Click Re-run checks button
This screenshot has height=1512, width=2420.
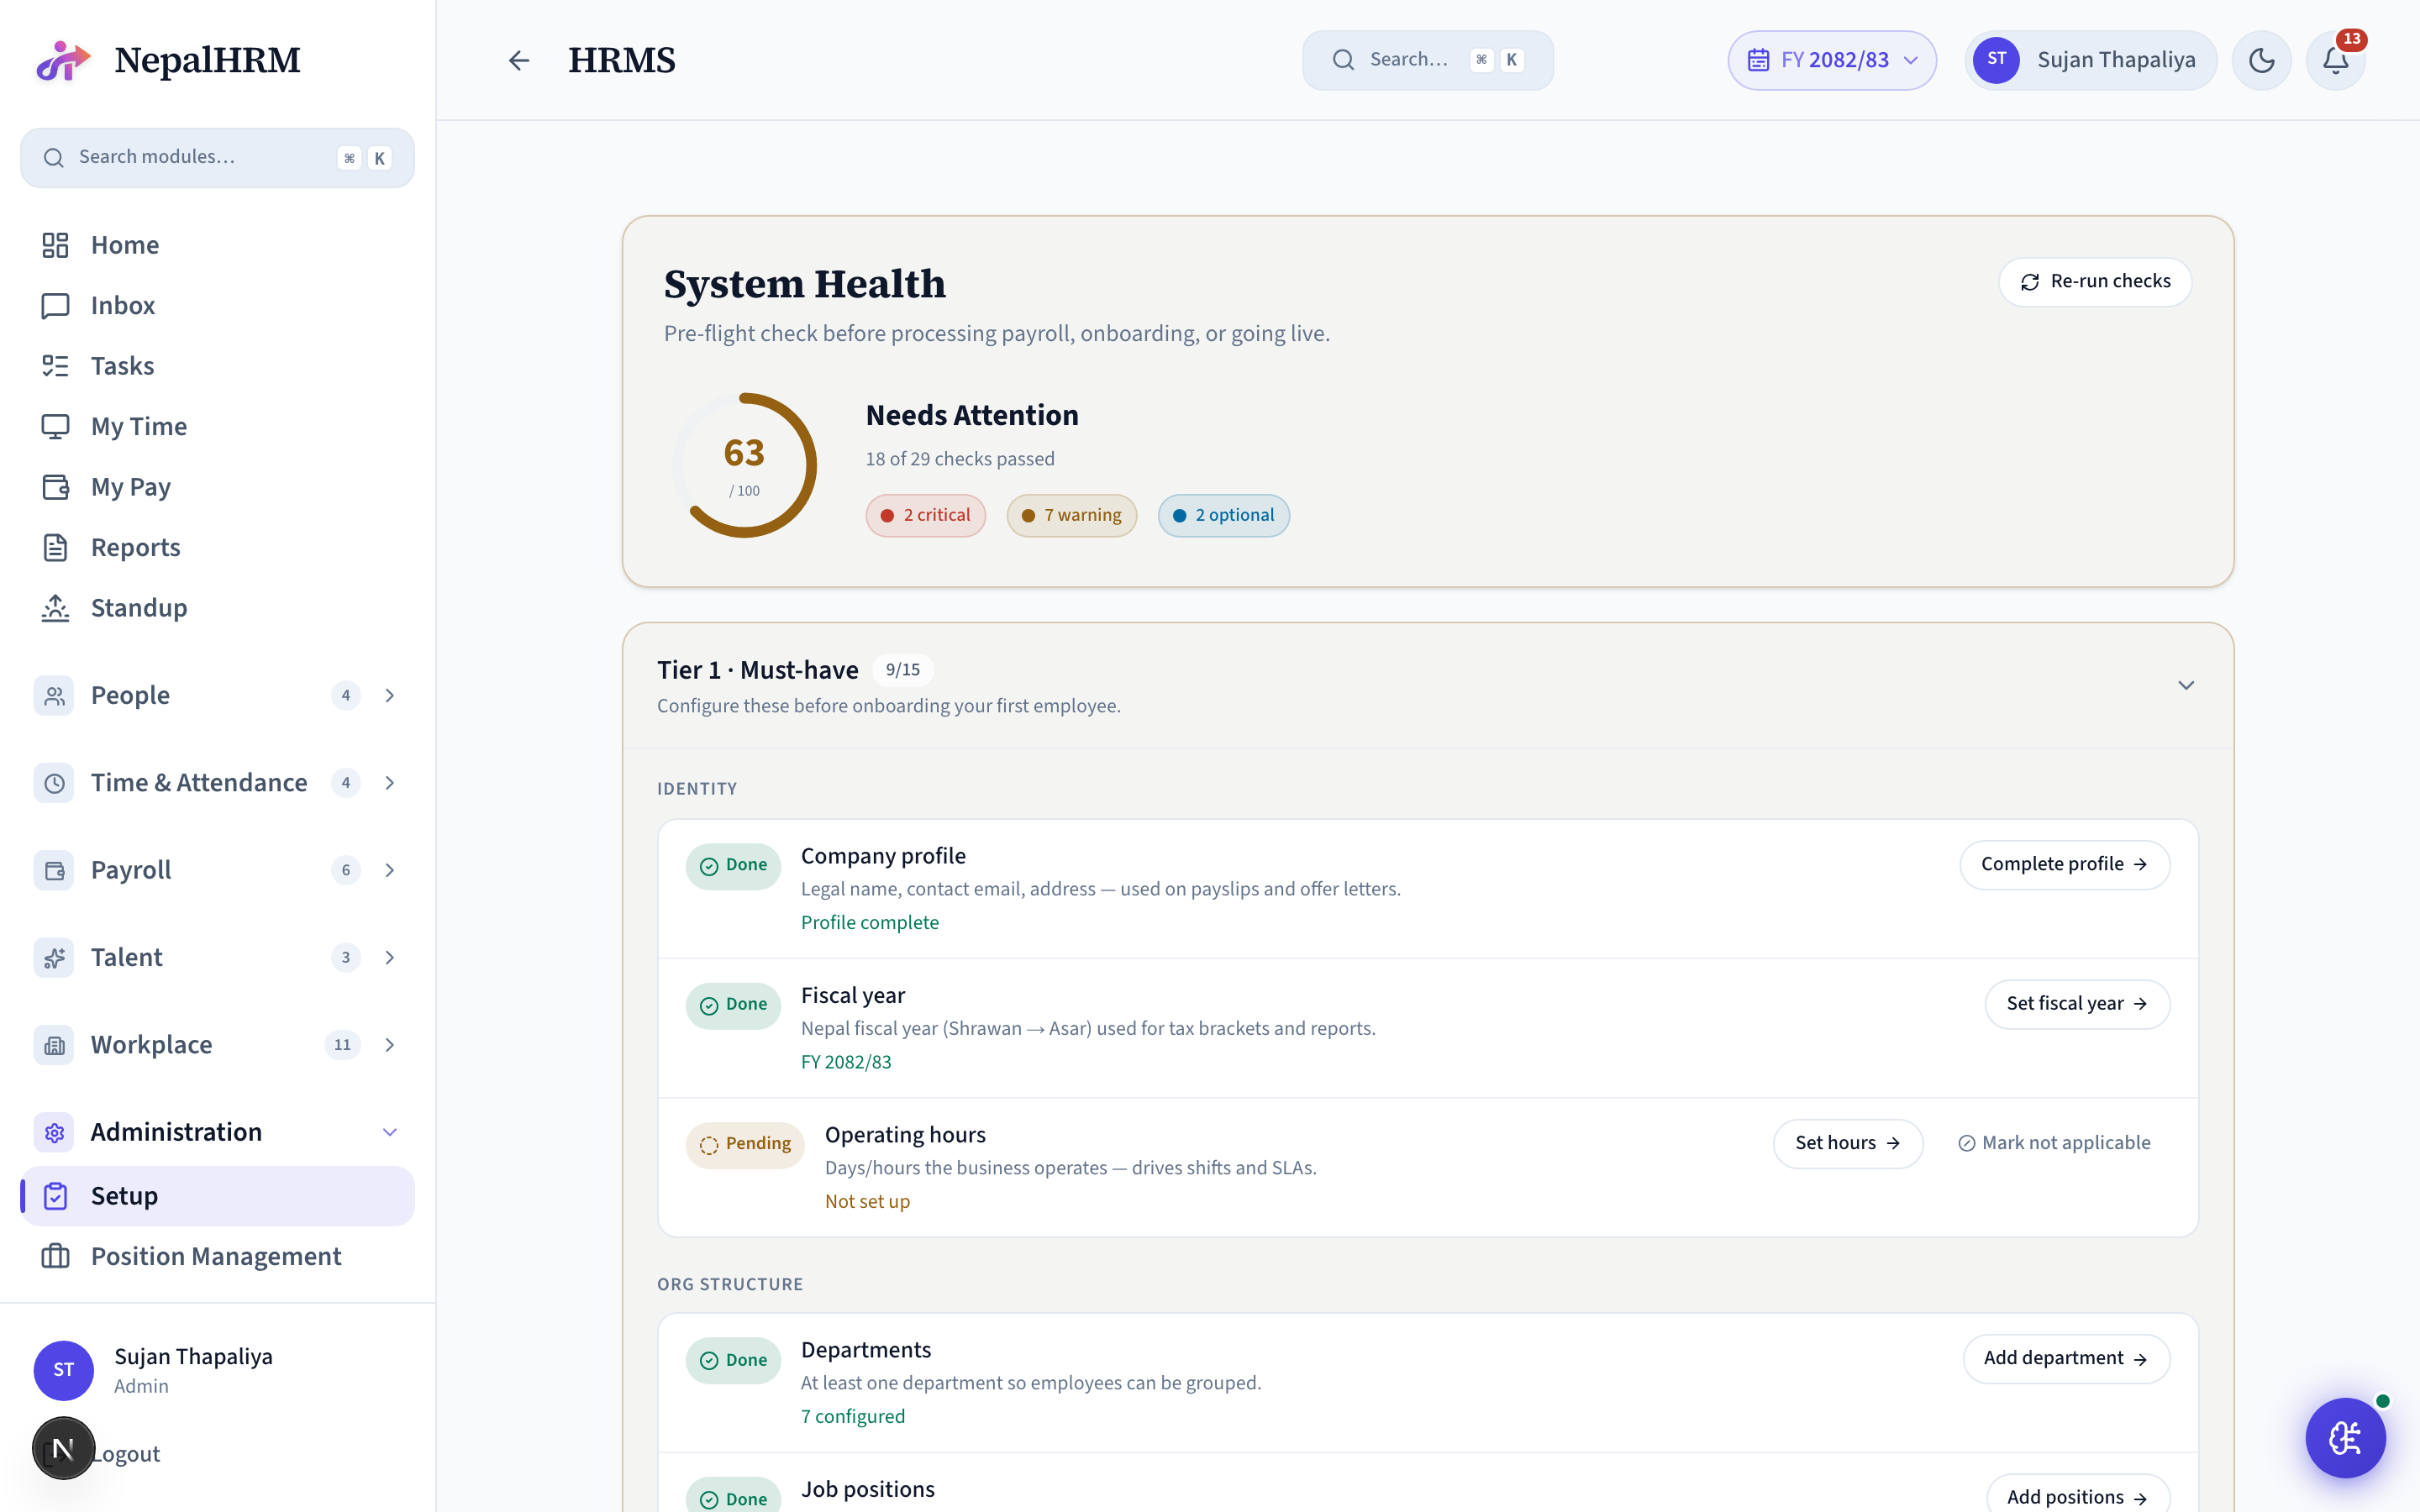(x=2095, y=282)
